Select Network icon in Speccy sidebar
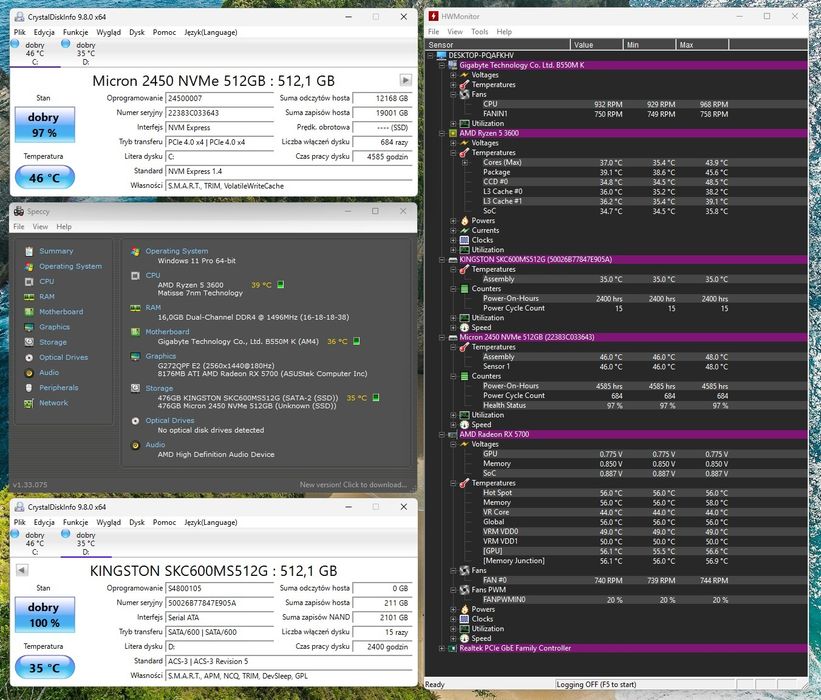This screenshot has height=700, width=821. pos(29,403)
